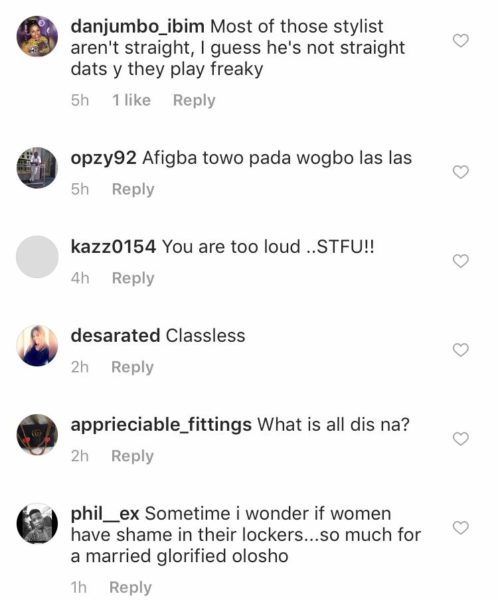
Task: Reply to opzy92's comment
Action: tap(133, 189)
